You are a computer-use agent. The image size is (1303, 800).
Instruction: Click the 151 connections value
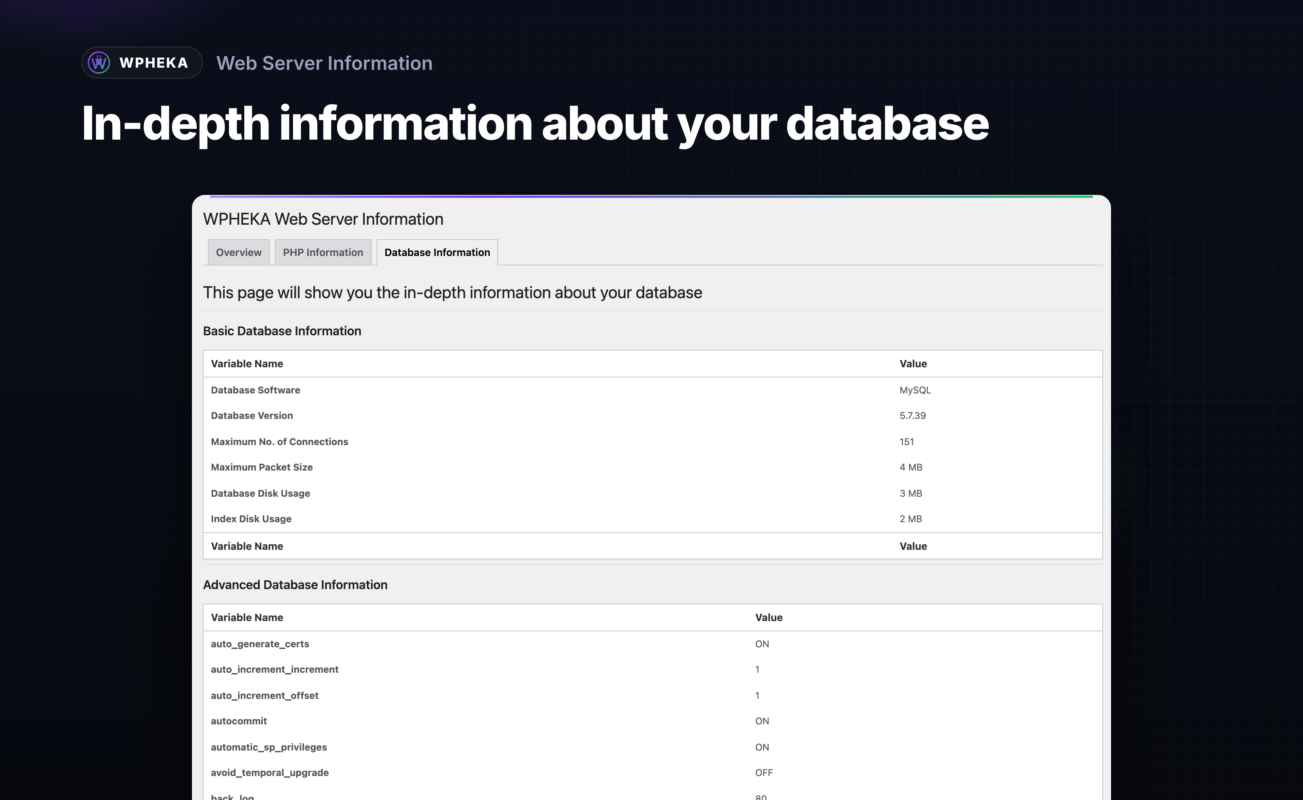[907, 442]
